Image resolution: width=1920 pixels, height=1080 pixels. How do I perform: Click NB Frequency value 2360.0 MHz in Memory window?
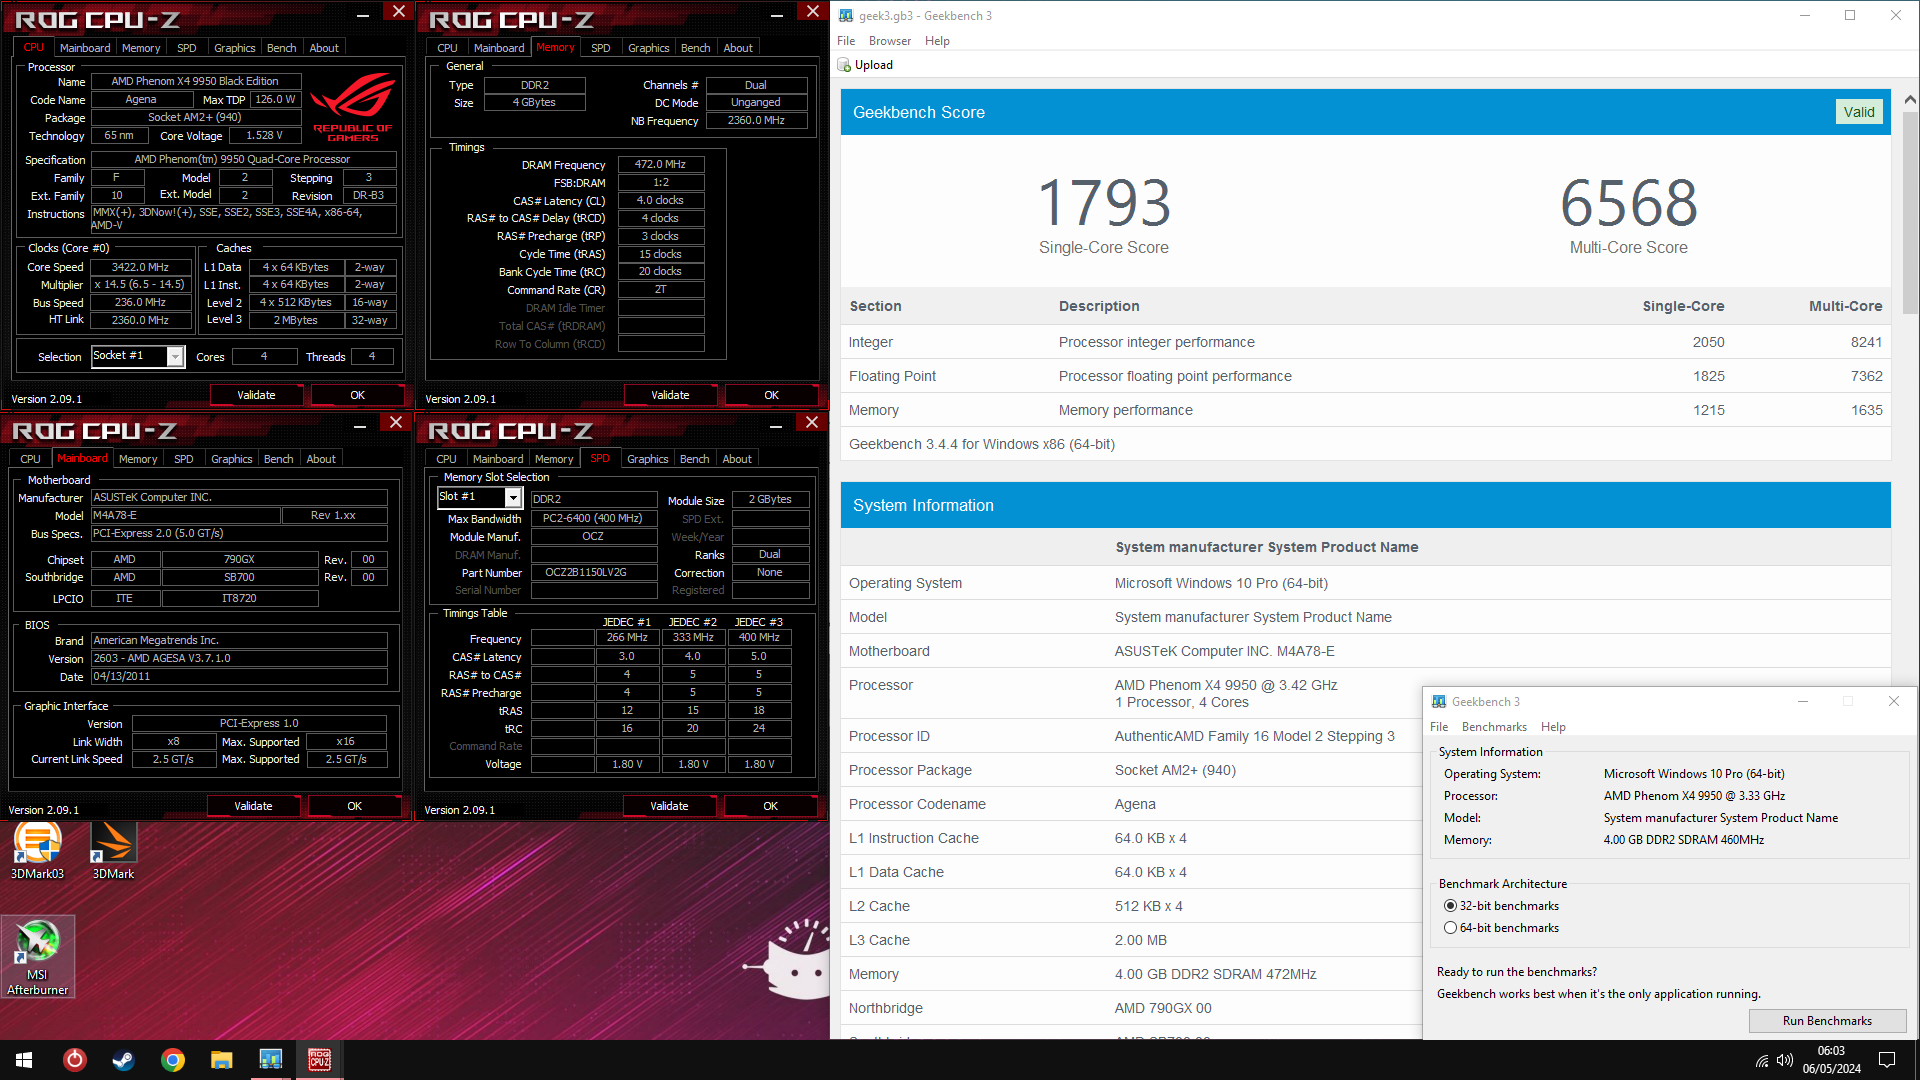(756, 120)
